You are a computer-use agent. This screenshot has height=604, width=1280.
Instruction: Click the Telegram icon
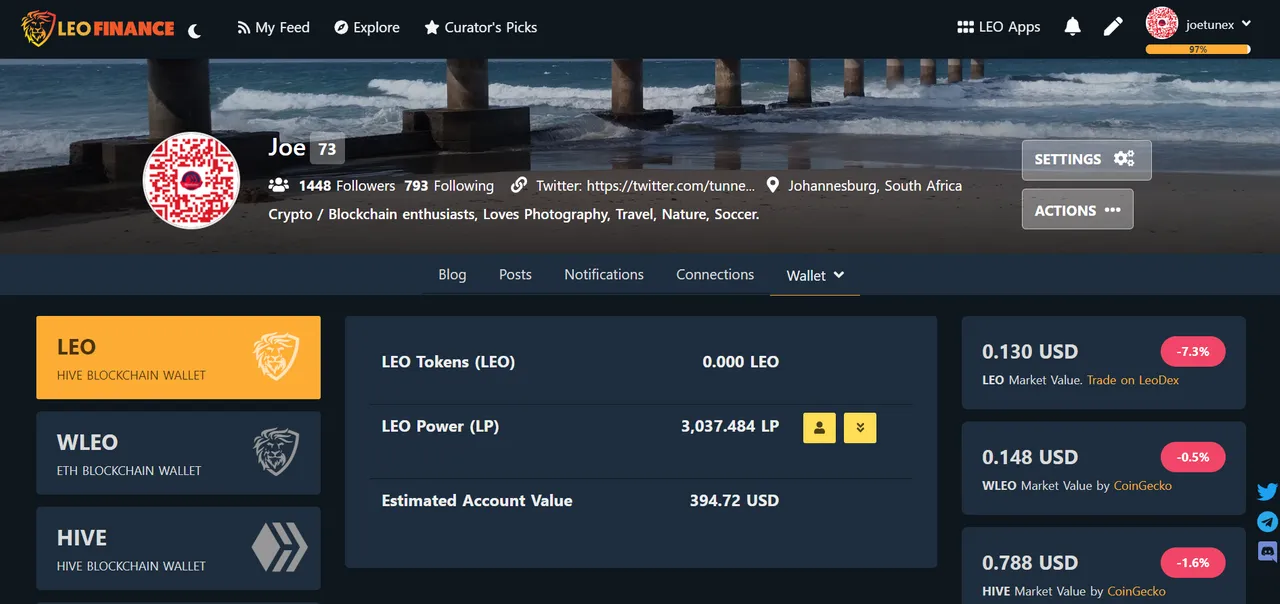pyautogui.click(x=1267, y=522)
